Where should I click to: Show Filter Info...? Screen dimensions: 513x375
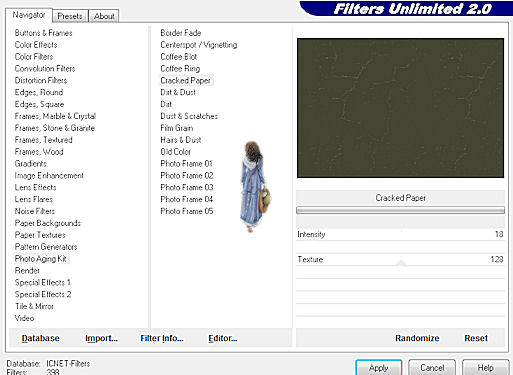click(162, 338)
